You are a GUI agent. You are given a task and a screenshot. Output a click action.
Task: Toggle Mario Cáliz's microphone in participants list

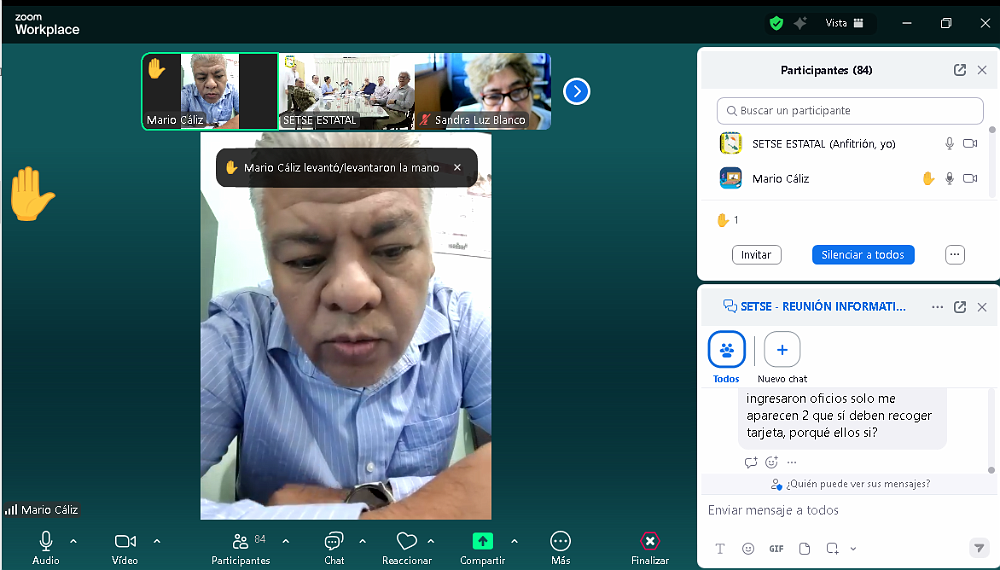click(x=949, y=179)
